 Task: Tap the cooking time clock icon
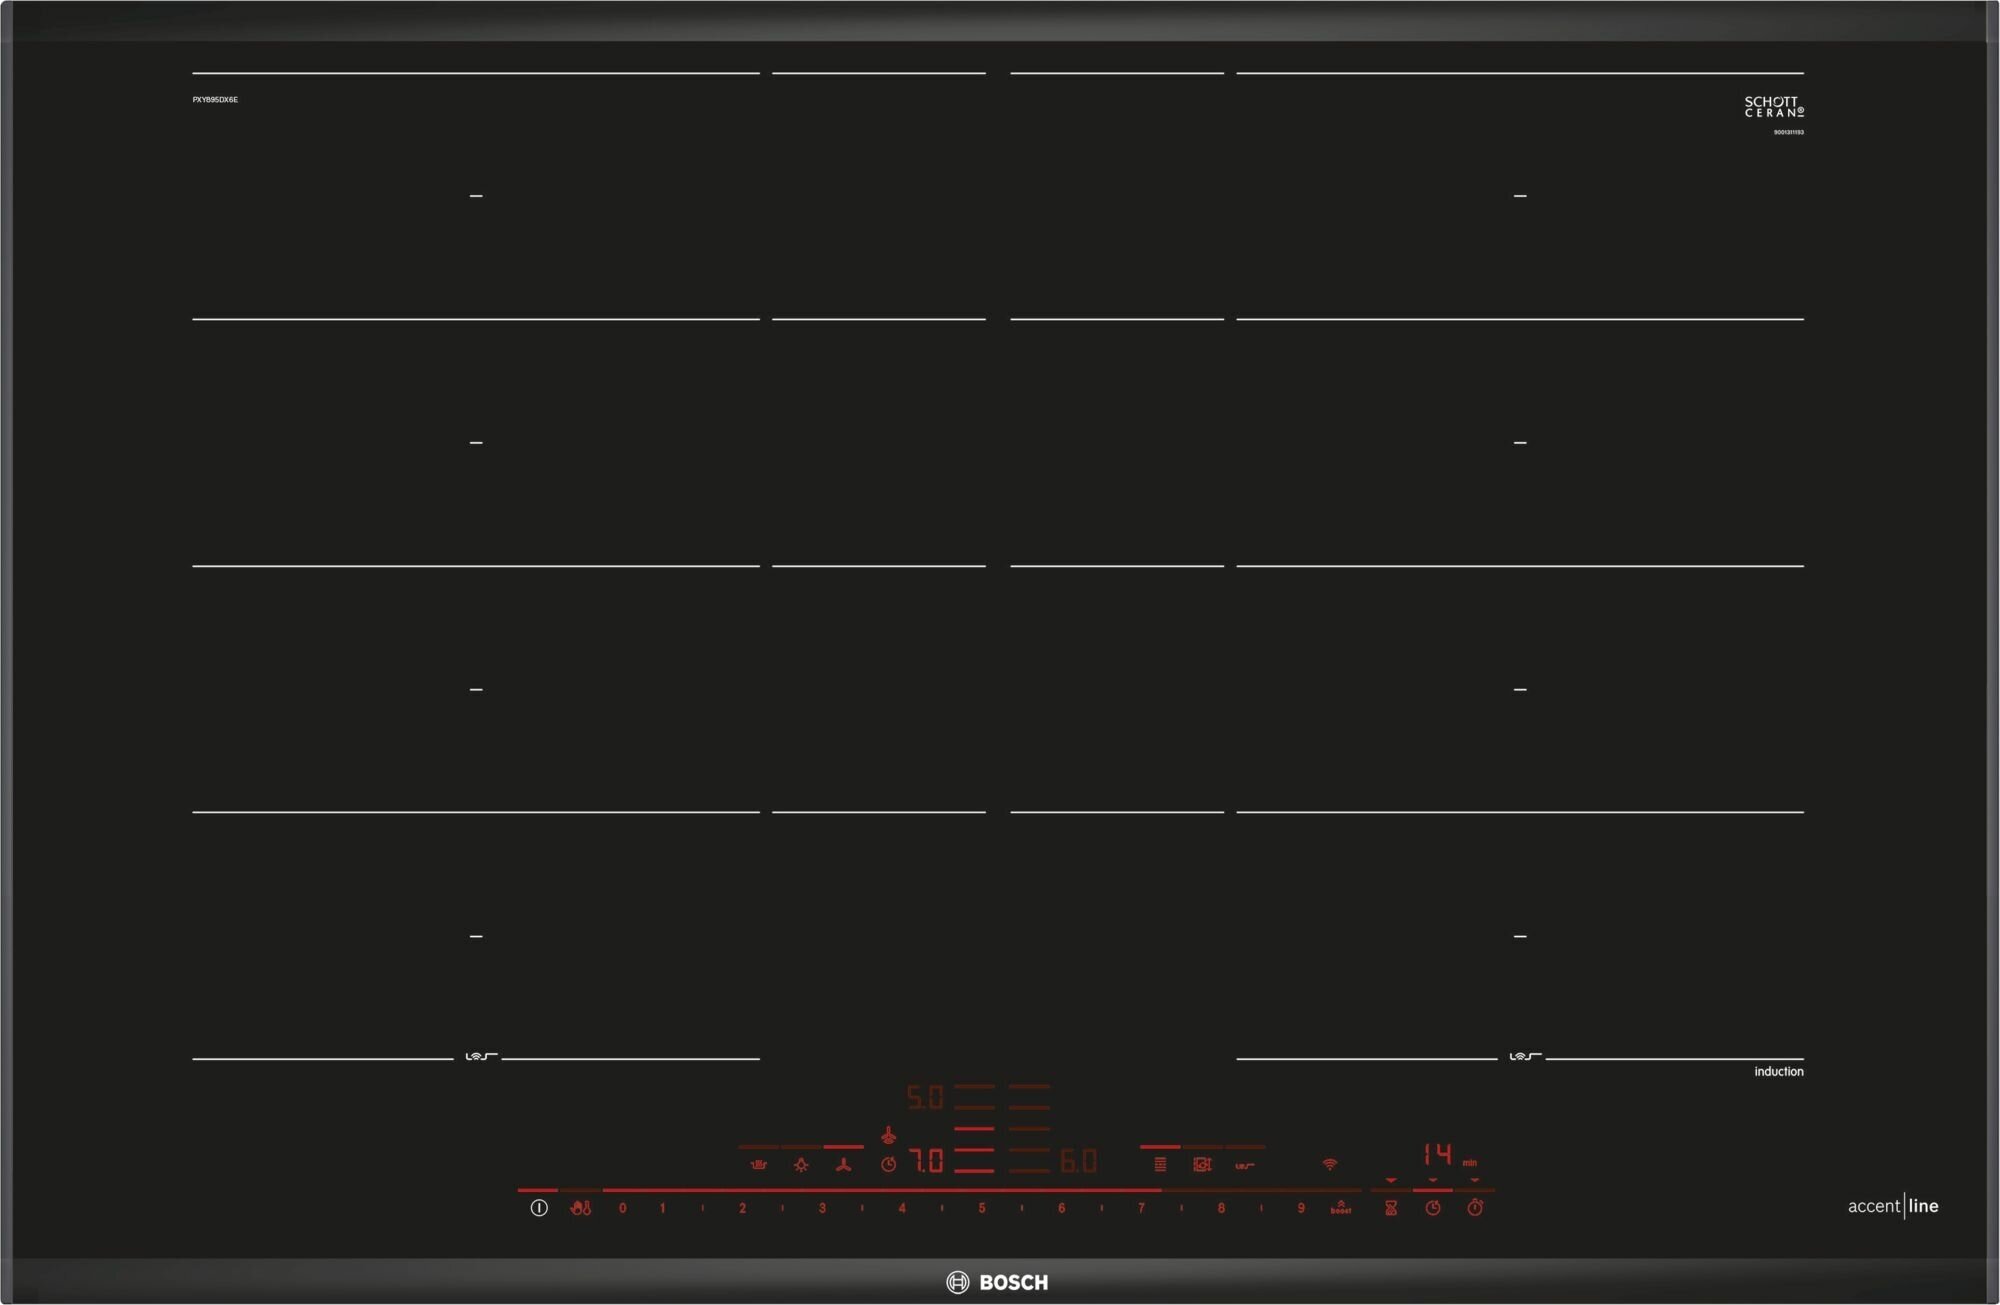pyautogui.click(x=1433, y=1208)
